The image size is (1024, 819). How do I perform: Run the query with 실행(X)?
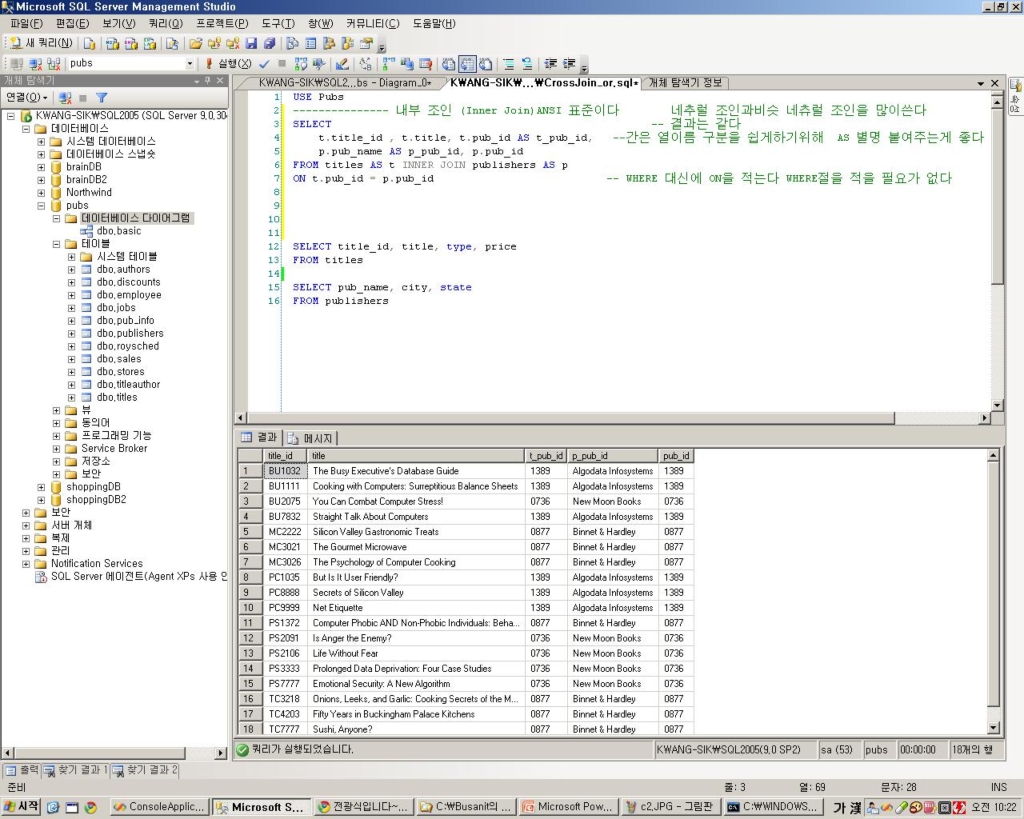click(228, 64)
